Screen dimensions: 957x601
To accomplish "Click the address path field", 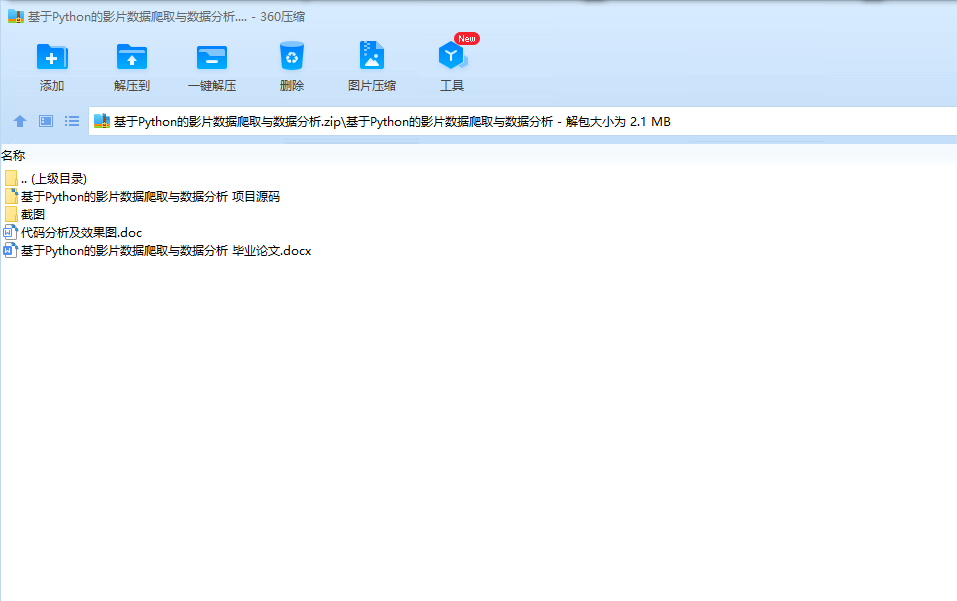I will (x=522, y=121).
